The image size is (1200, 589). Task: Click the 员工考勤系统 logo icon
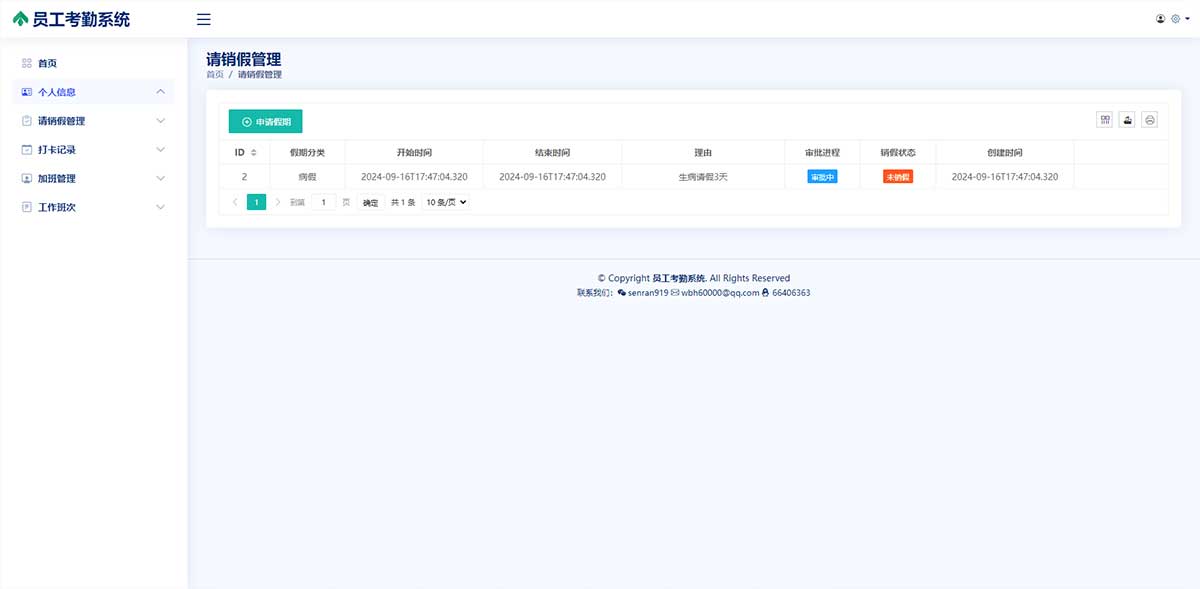pos(20,19)
